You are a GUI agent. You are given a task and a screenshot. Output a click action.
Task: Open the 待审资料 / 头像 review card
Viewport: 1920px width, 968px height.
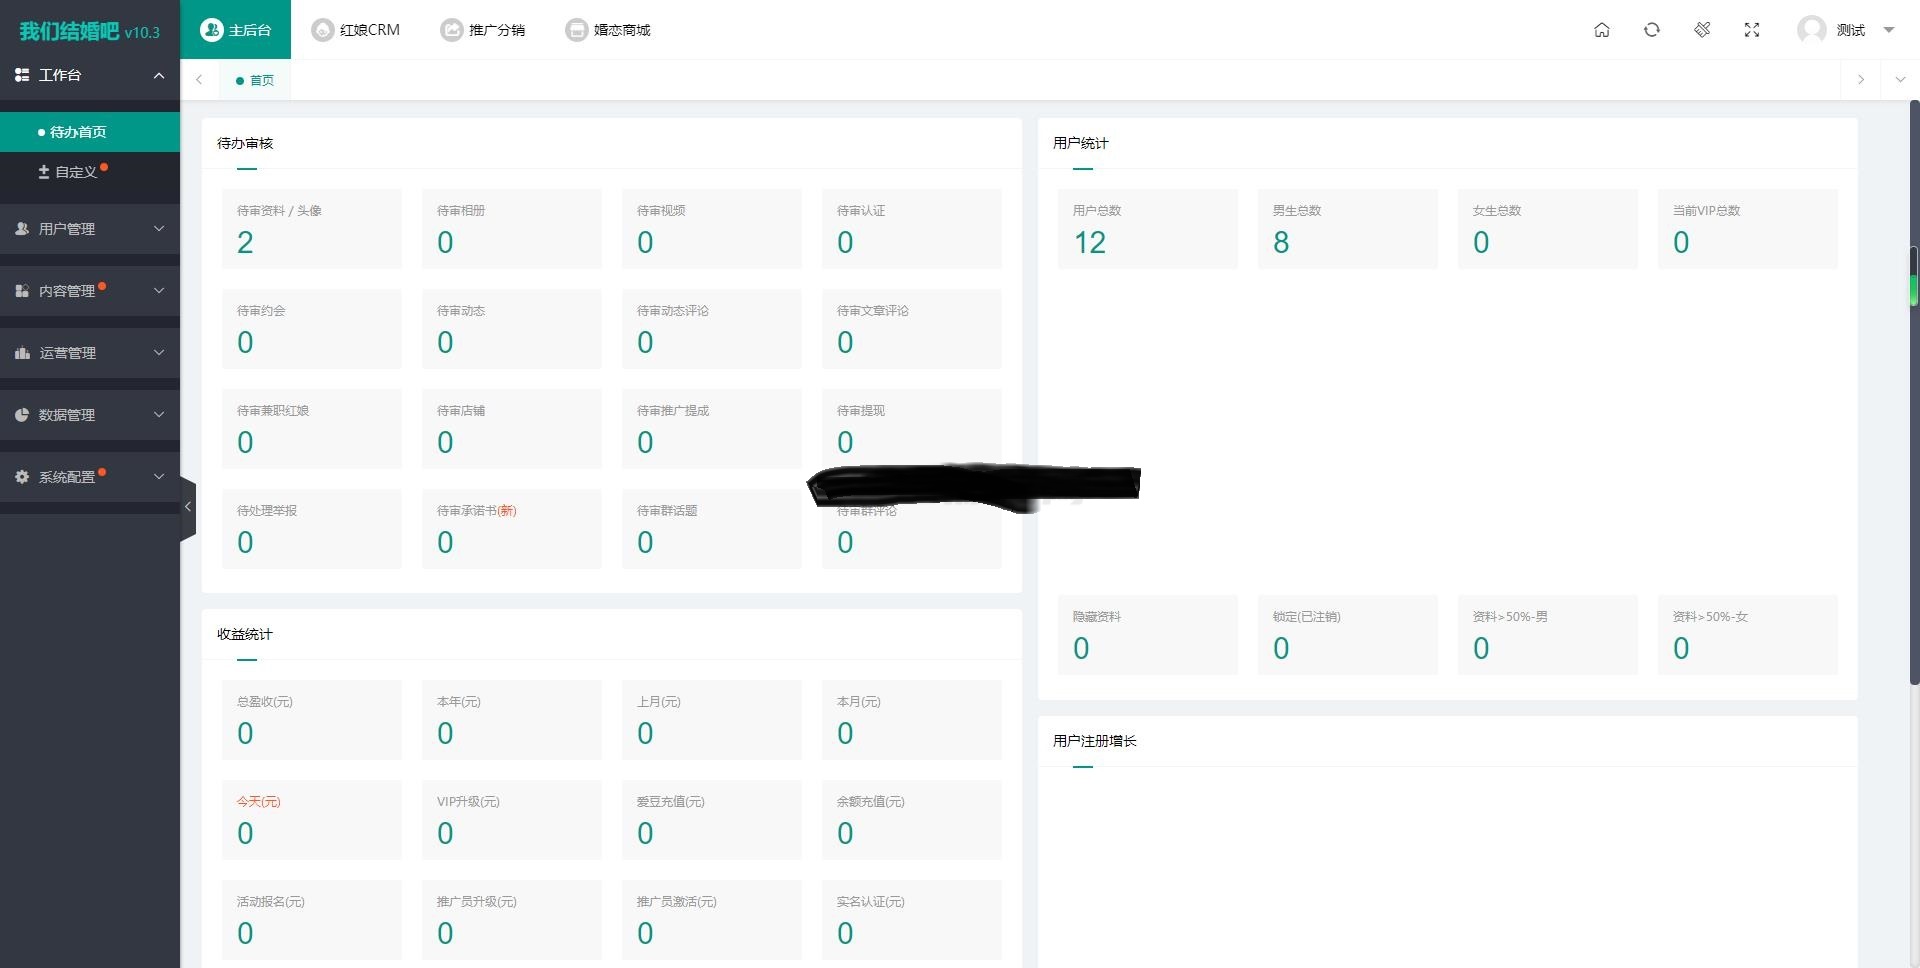311,229
